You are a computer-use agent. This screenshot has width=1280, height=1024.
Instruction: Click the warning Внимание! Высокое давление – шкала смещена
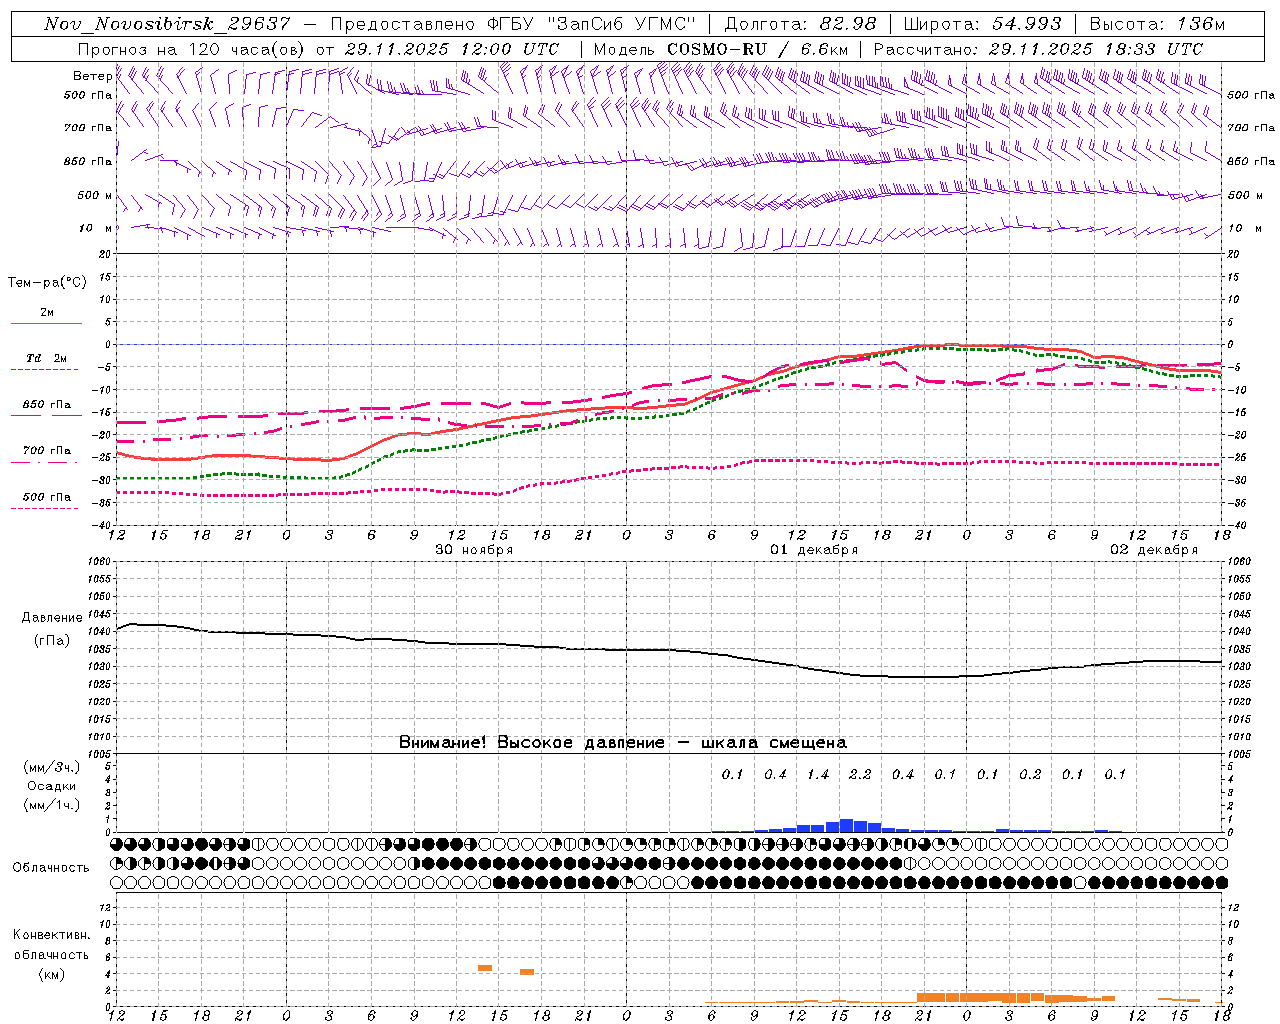[x=623, y=743]
